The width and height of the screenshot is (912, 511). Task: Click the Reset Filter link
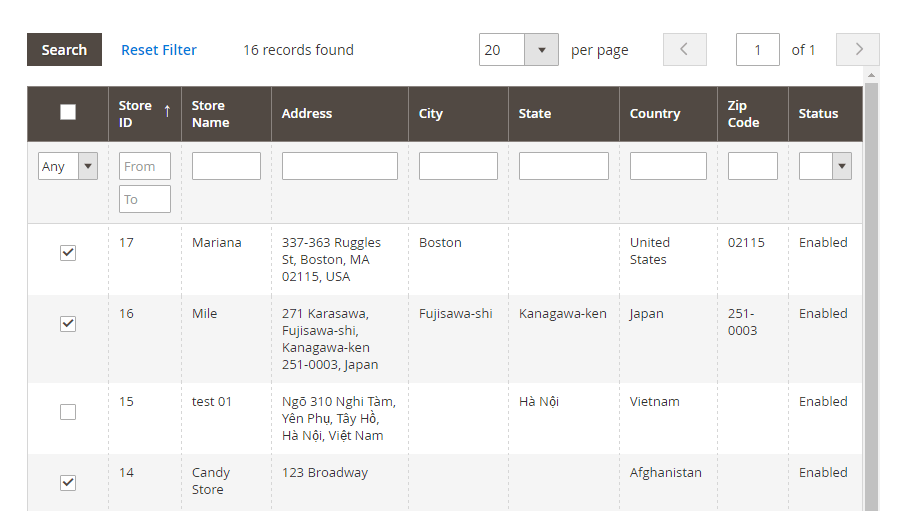click(x=159, y=50)
